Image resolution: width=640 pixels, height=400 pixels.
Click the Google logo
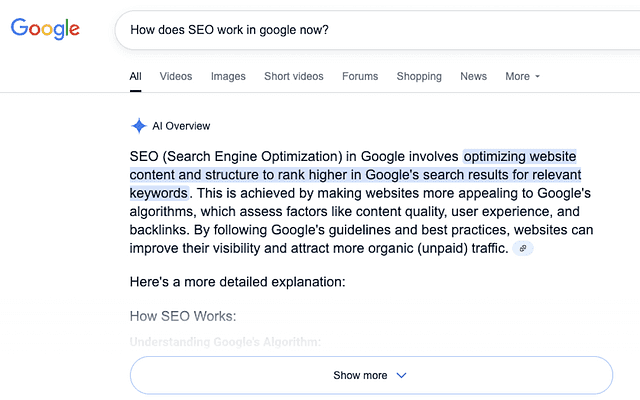tap(46, 29)
